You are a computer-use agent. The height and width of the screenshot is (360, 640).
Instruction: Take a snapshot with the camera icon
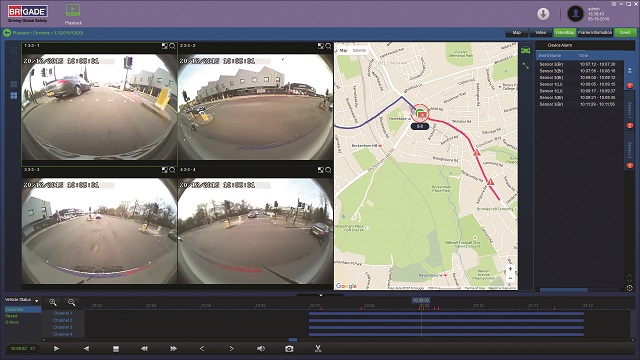(x=289, y=349)
